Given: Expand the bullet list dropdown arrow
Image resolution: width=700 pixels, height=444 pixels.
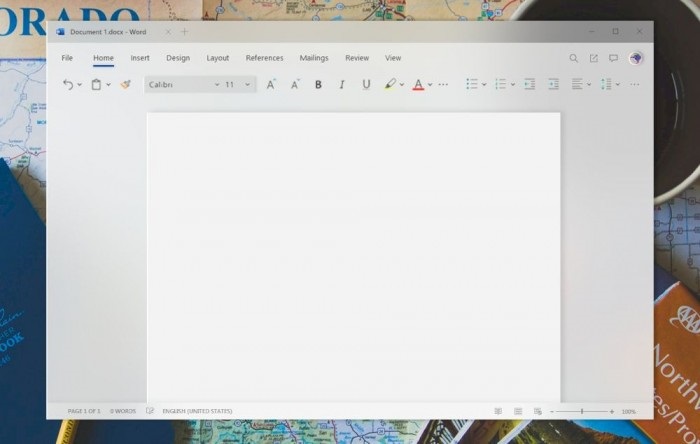Looking at the screenshot, I should [484, 85].
